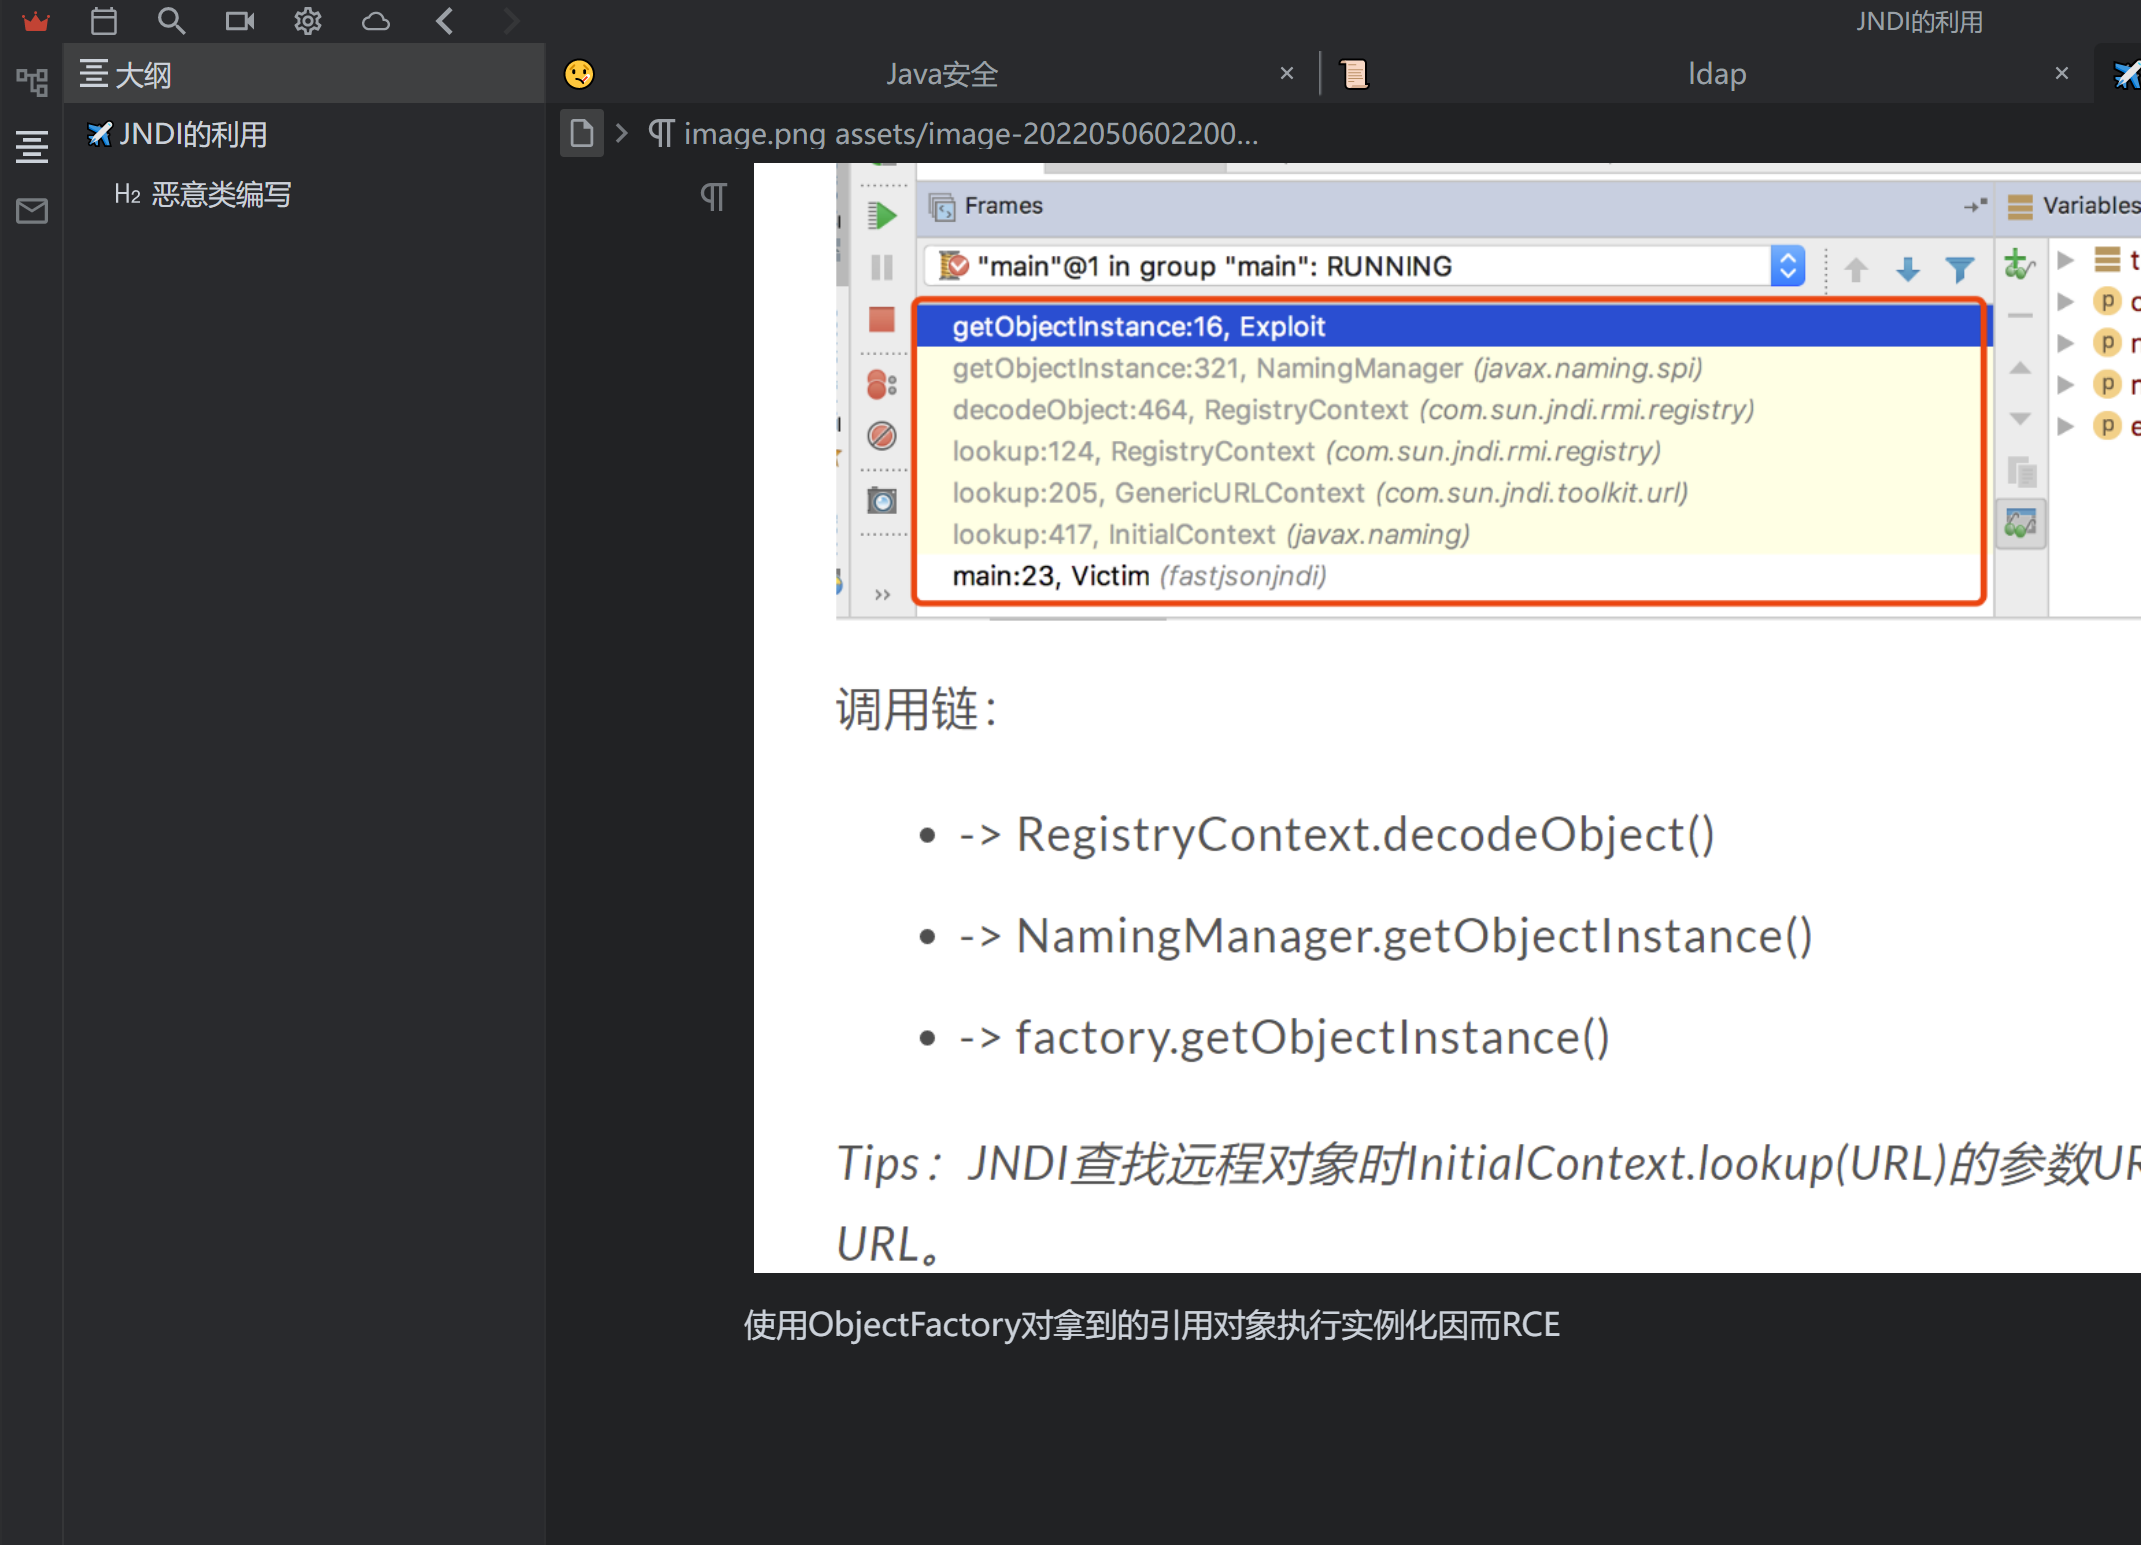Close the Java安全 tab
This screenshot has width=2141, height=1545.
point(1287,74)
